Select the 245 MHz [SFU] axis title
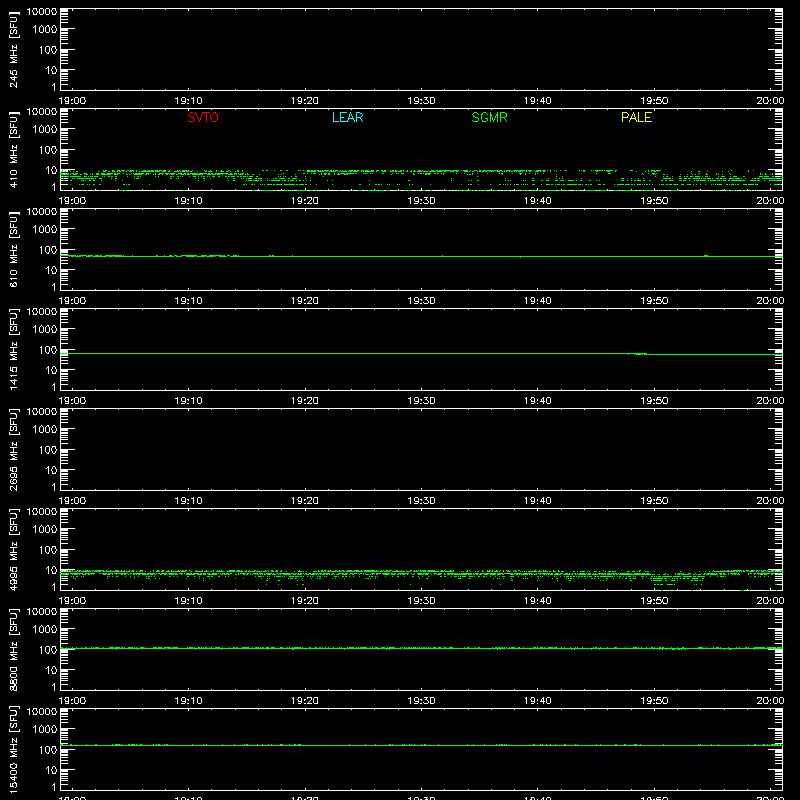This screenshot has width=800, height=800. (13, 50)
